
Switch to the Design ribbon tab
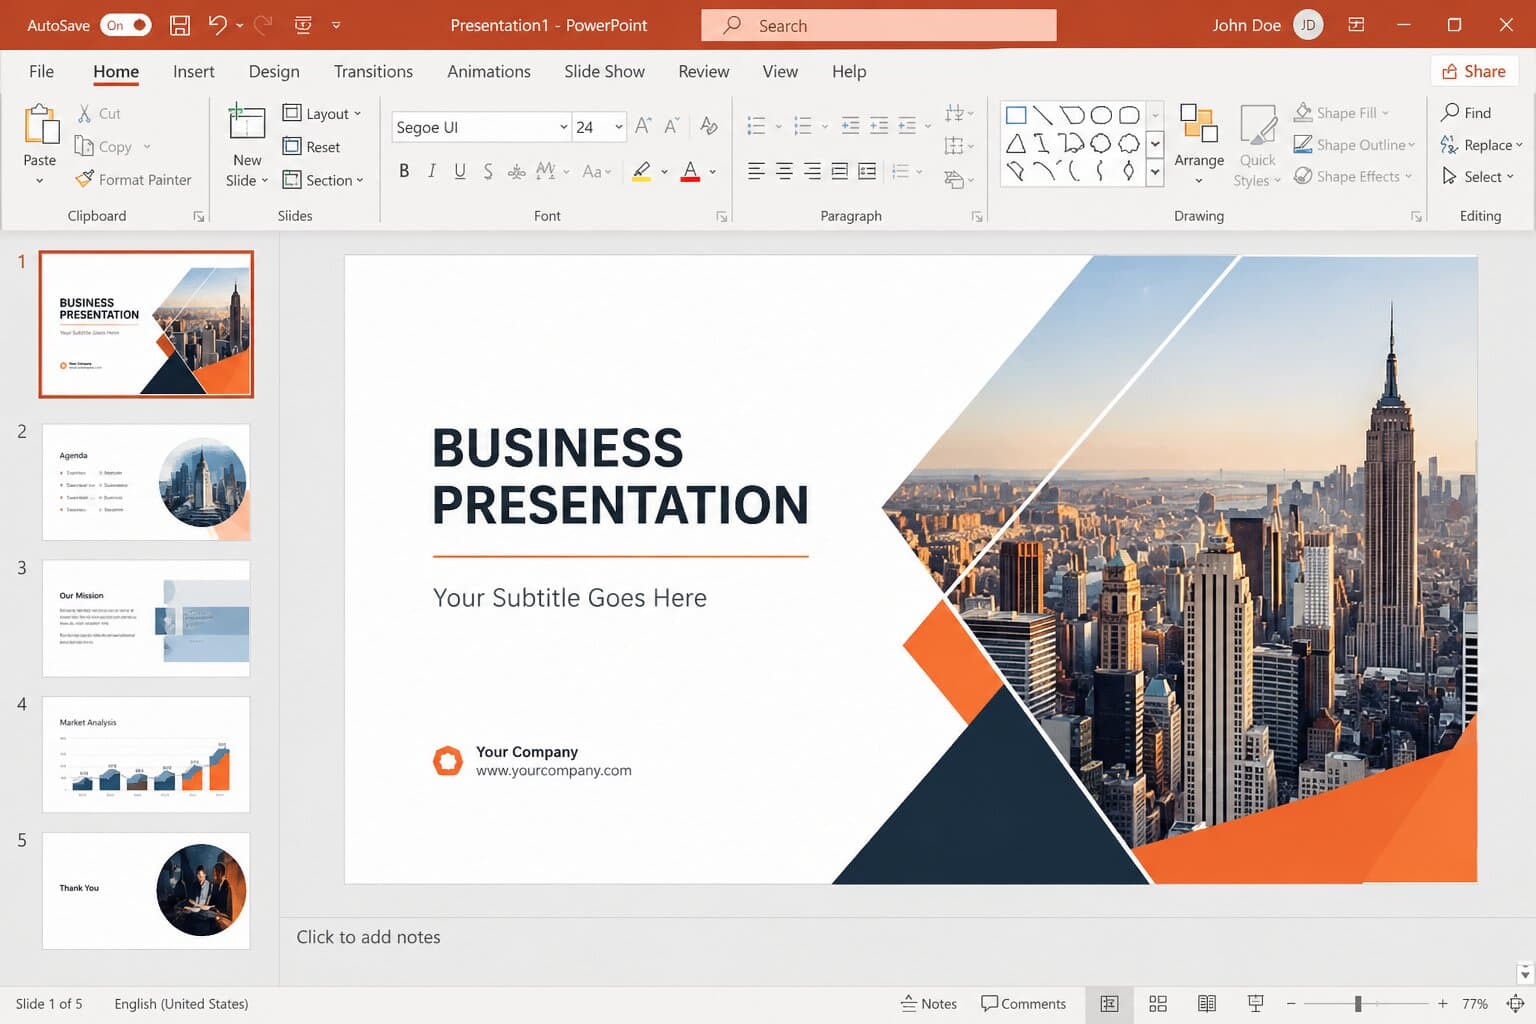point(273,71)
